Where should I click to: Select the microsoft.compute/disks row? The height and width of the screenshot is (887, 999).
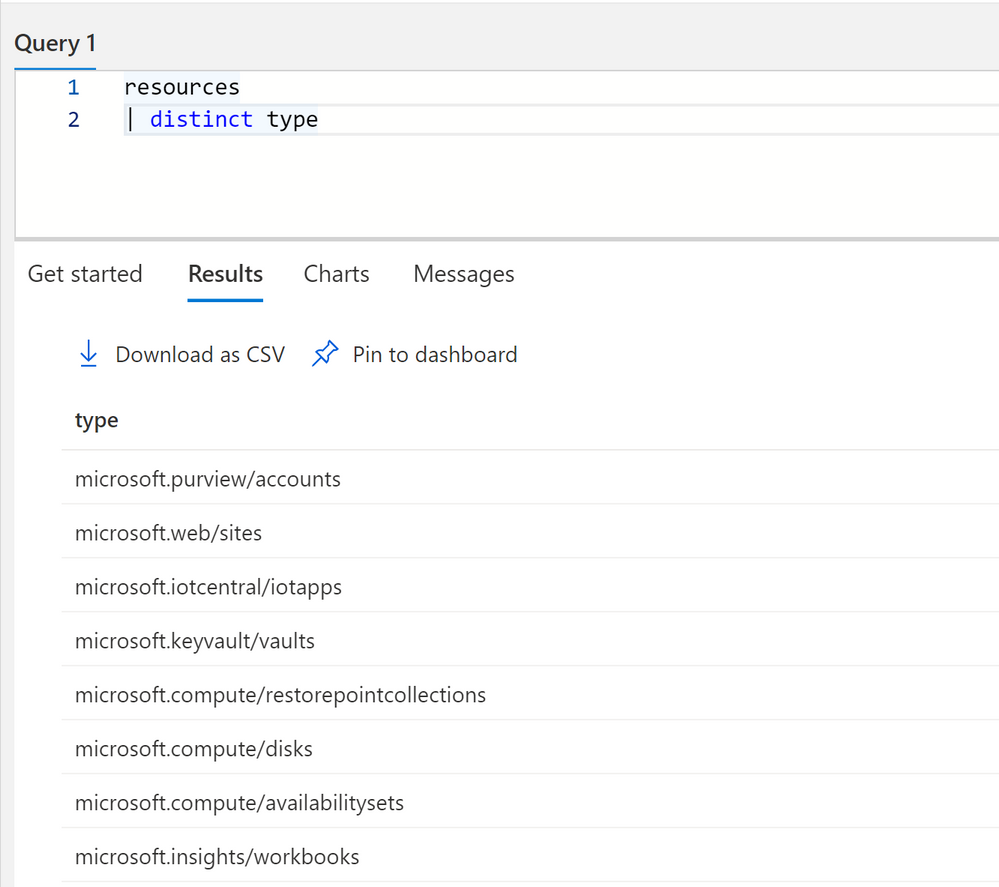[530, 749]
